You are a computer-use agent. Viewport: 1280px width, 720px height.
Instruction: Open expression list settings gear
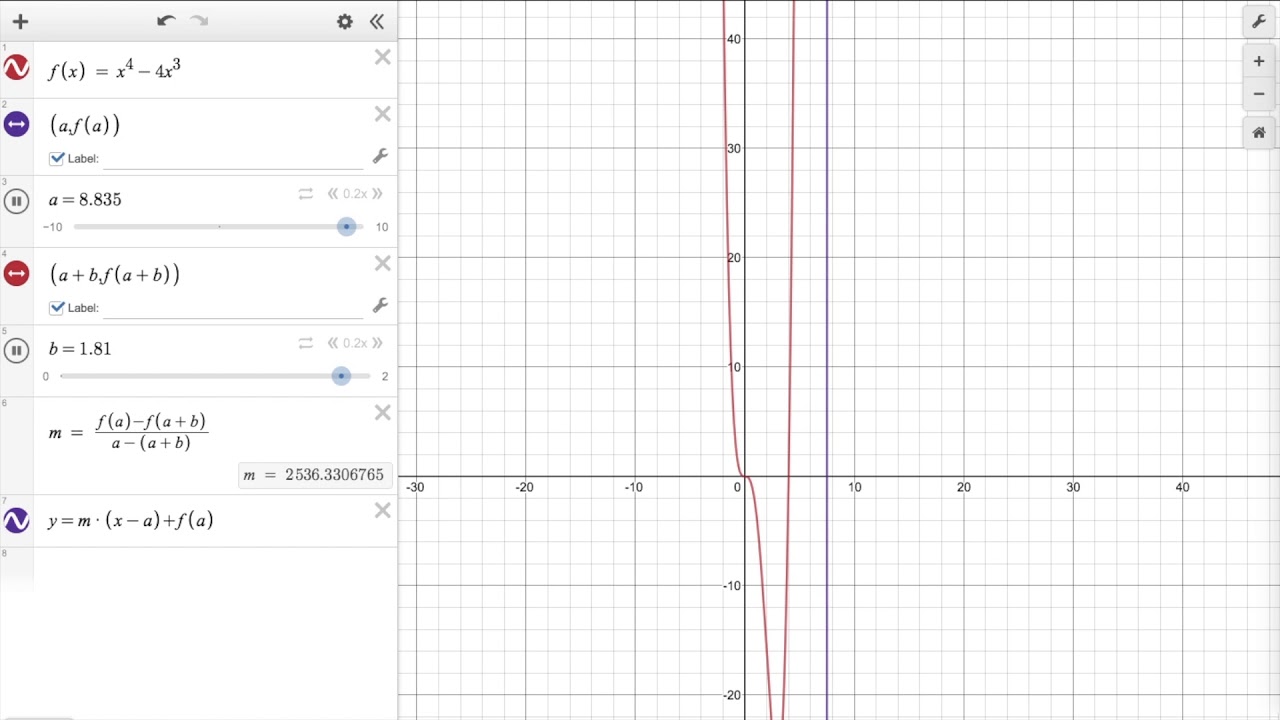coord(345,21)
